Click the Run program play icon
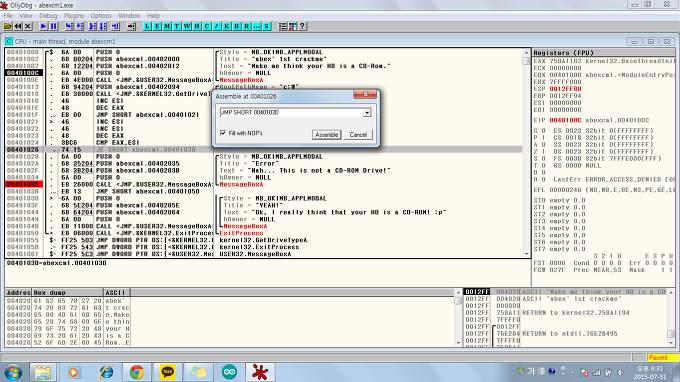The image size is (680, 382). pyautogui.click(x=43, y=26)
